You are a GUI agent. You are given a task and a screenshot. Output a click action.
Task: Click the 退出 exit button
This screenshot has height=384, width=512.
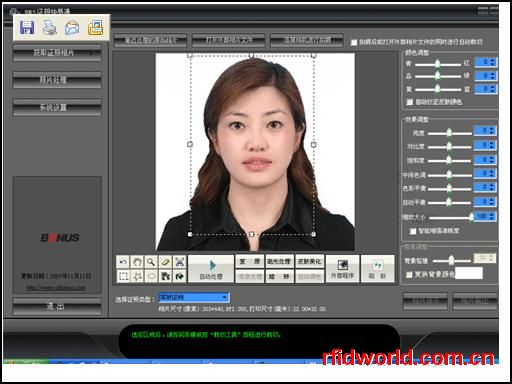tap(57, 306)
